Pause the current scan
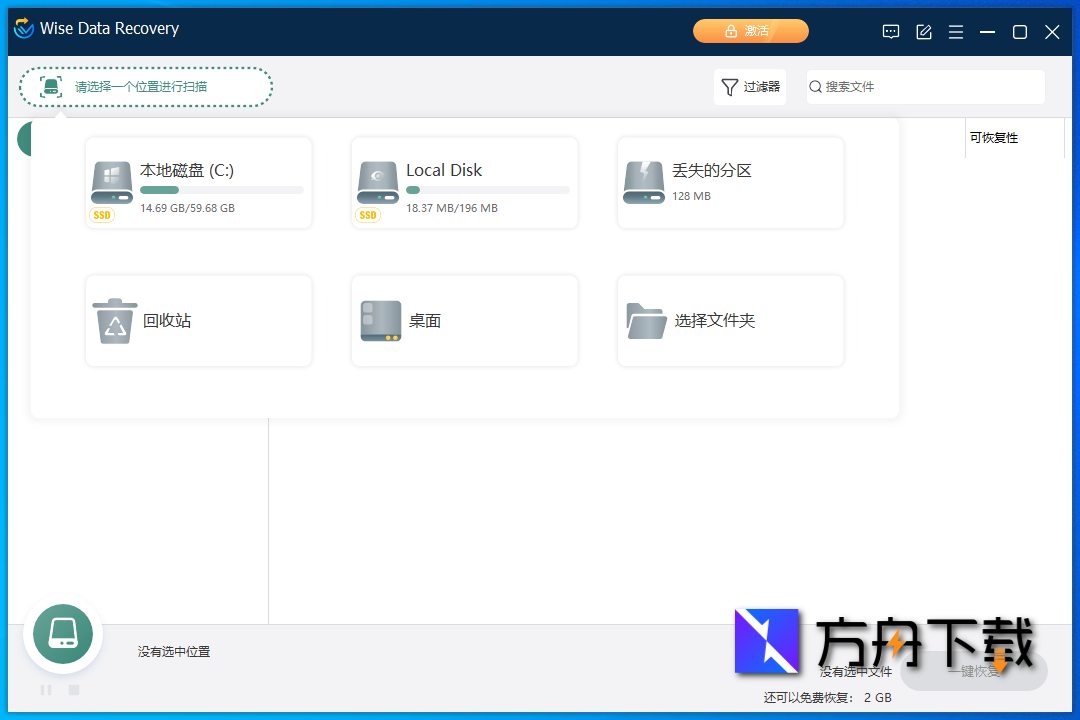Screen dimensions: 1080x720 click(x=45, y=689)
